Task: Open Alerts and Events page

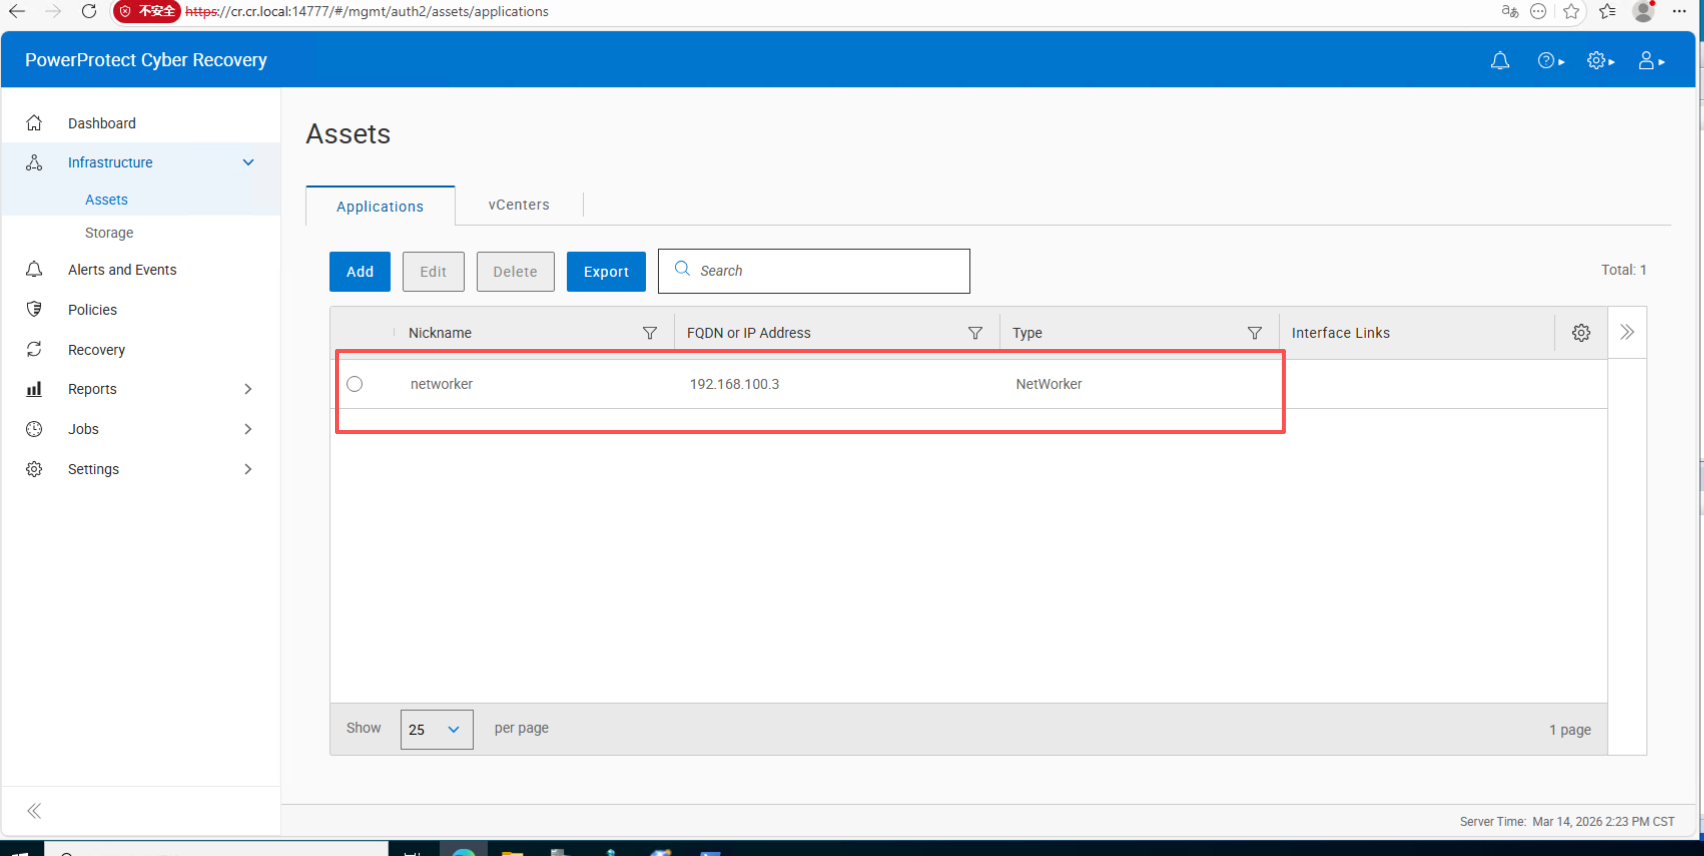Action: pos(122,270)
